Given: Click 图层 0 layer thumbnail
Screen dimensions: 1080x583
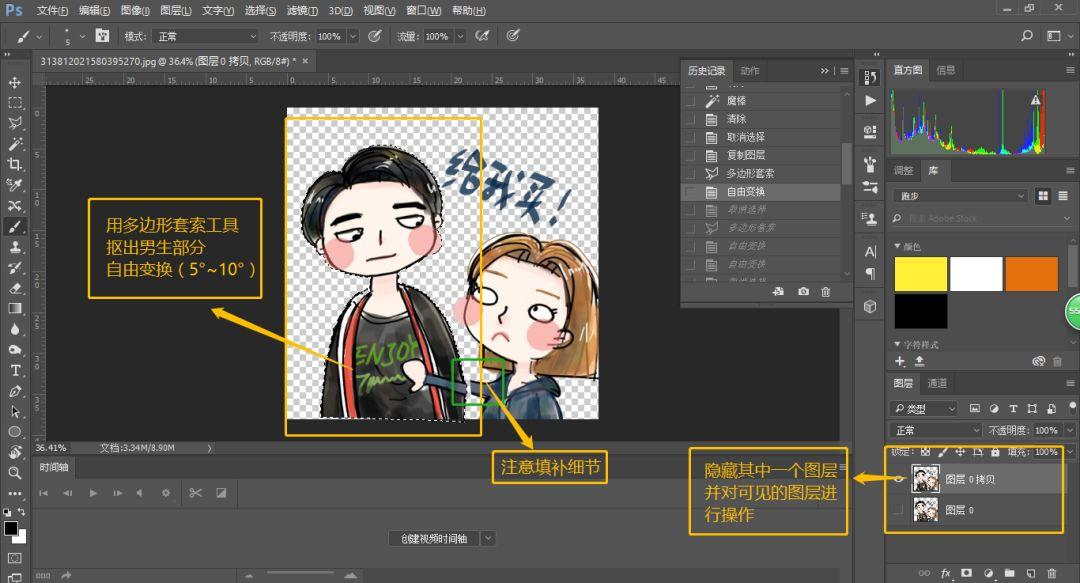Looking at the screenshot, I should point(925,510).
